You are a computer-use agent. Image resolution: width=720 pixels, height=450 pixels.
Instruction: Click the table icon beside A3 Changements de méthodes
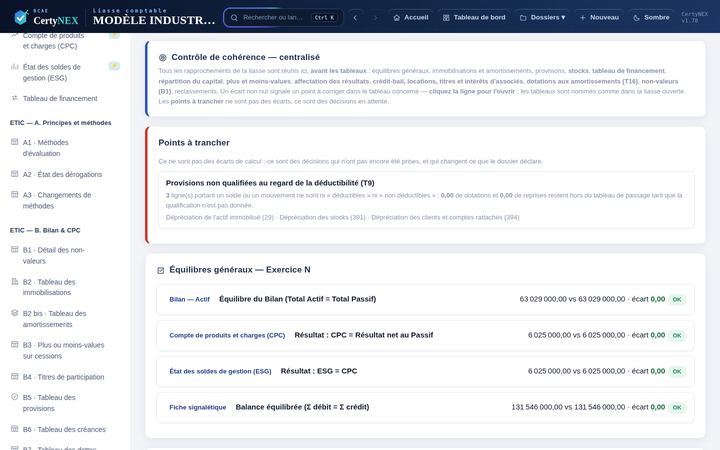coord(15,194)
